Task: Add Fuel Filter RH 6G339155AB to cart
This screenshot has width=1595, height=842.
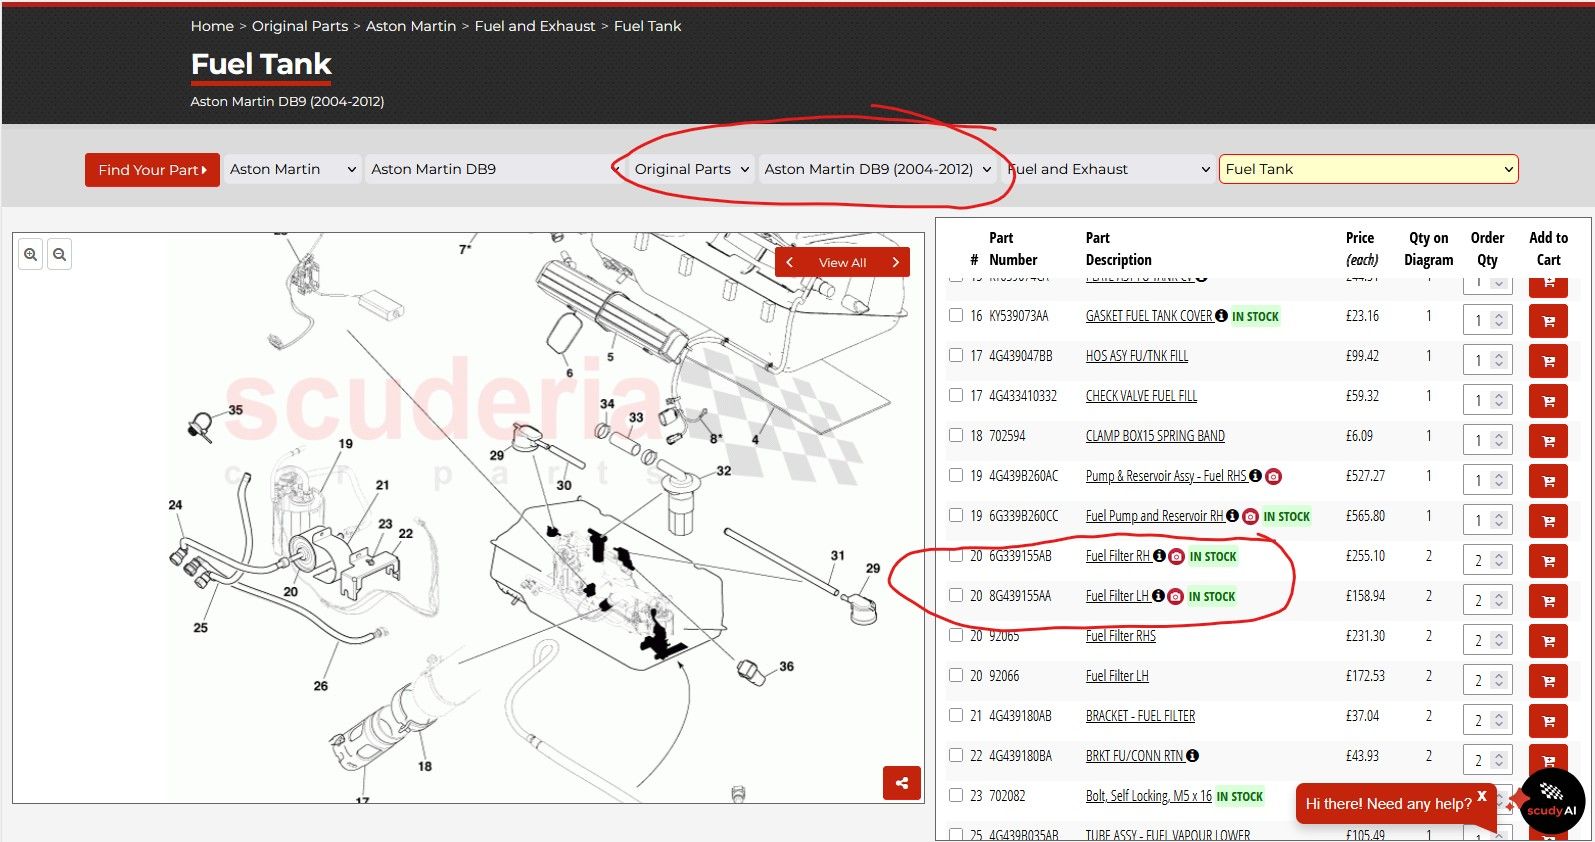Action: [1548, 561]
